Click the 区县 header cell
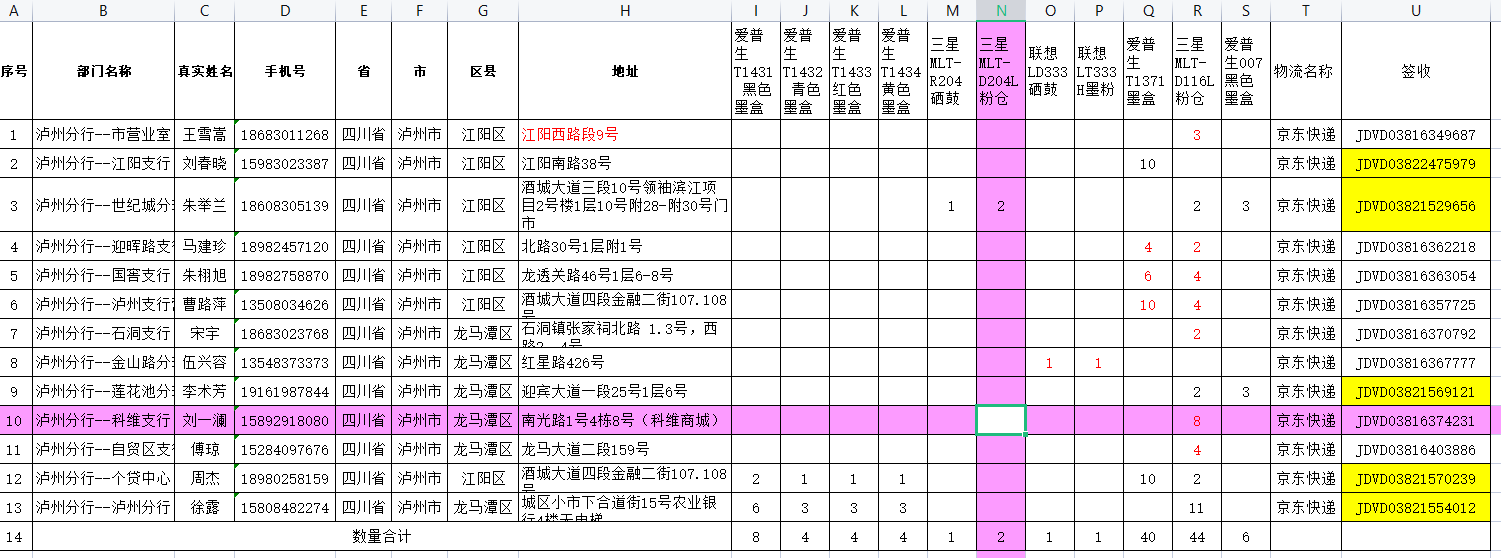This screenshot has width=1501, height=558. pyautogui.click(x=483, y=71)
